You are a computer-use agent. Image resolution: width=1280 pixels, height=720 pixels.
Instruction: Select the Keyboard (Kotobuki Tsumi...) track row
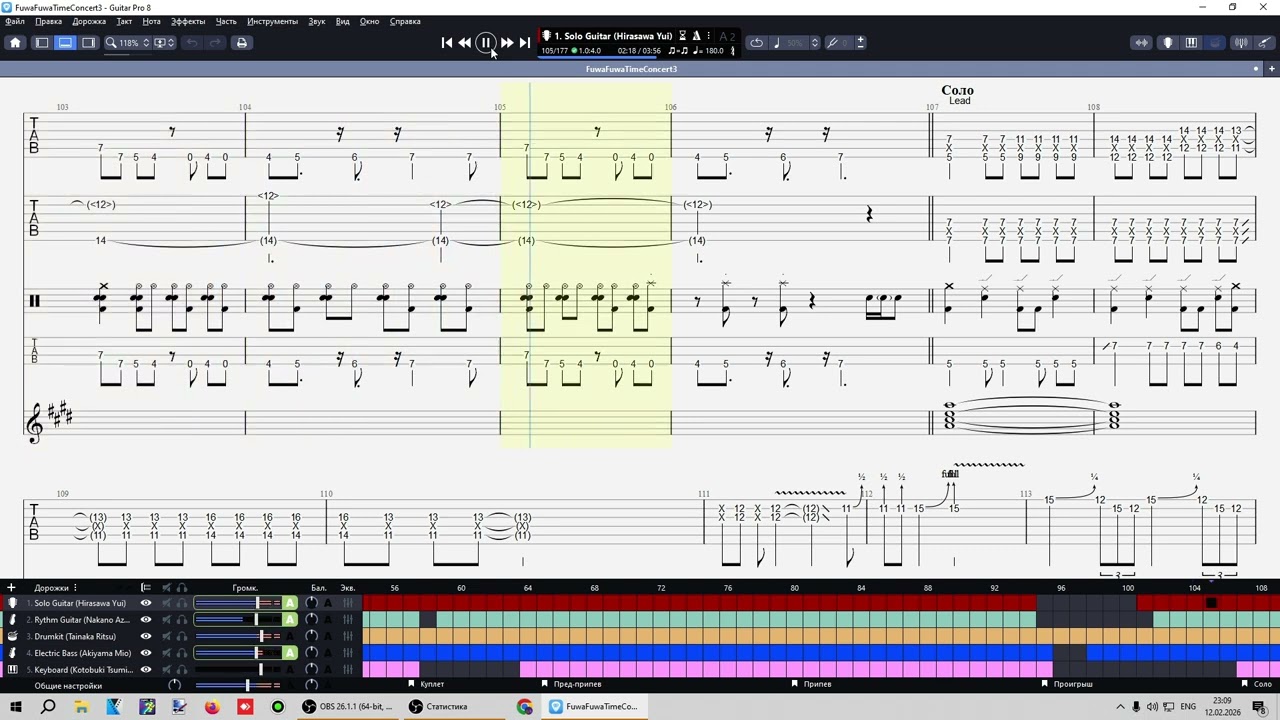(82, 670)
